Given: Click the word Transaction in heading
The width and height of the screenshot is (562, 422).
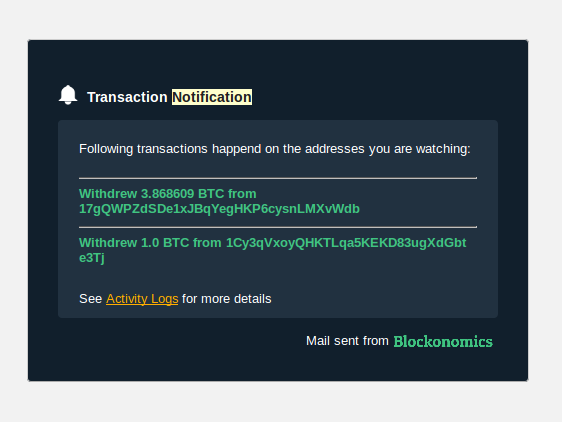Looking at the screenshot, I should [127, 97].
